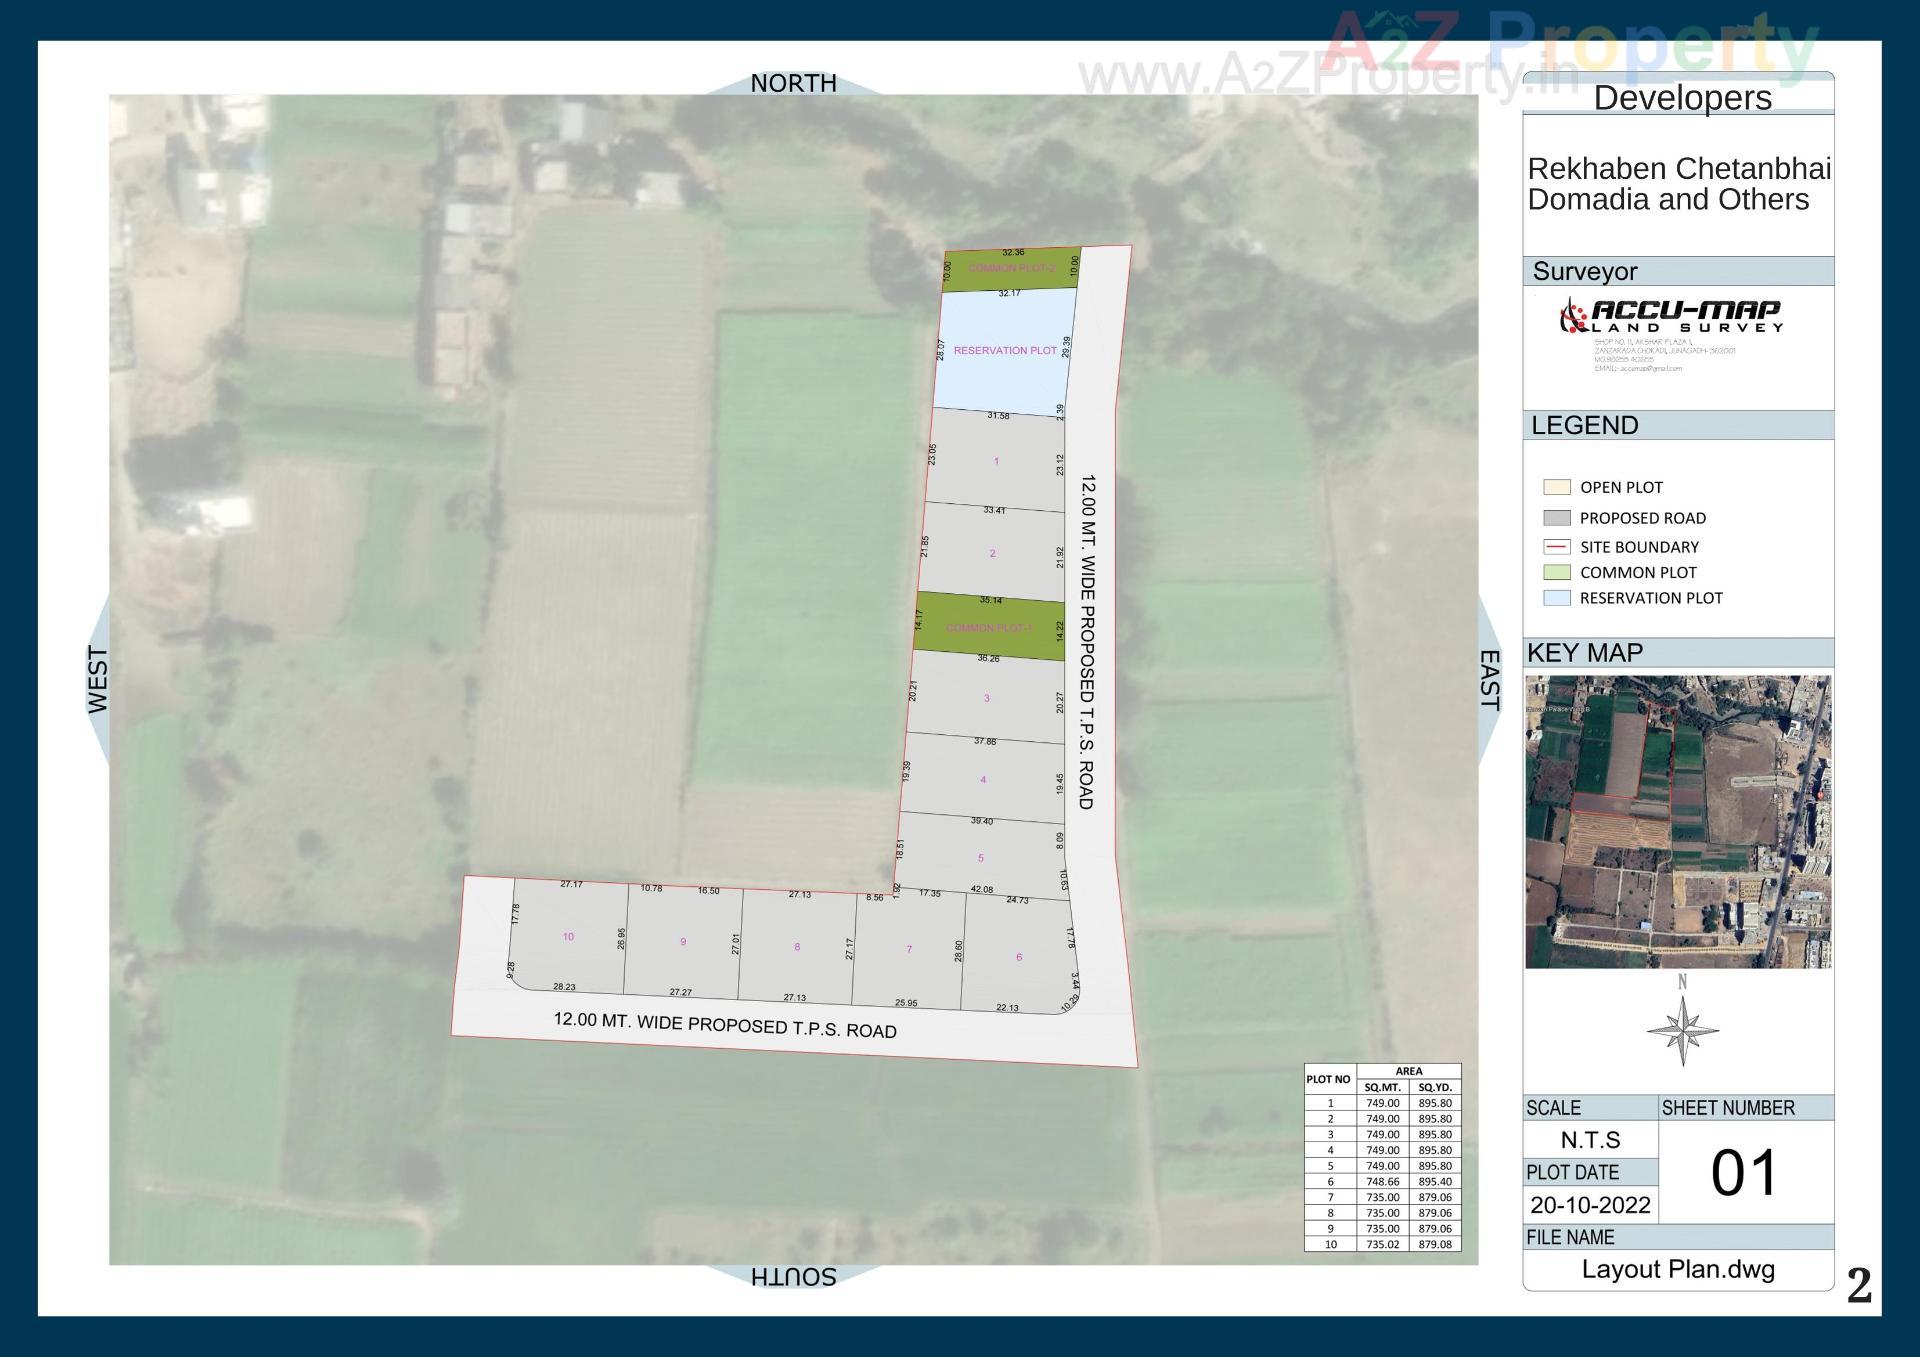
Task: Click the Open Plot legend swatch
Action: [1556, 487]
